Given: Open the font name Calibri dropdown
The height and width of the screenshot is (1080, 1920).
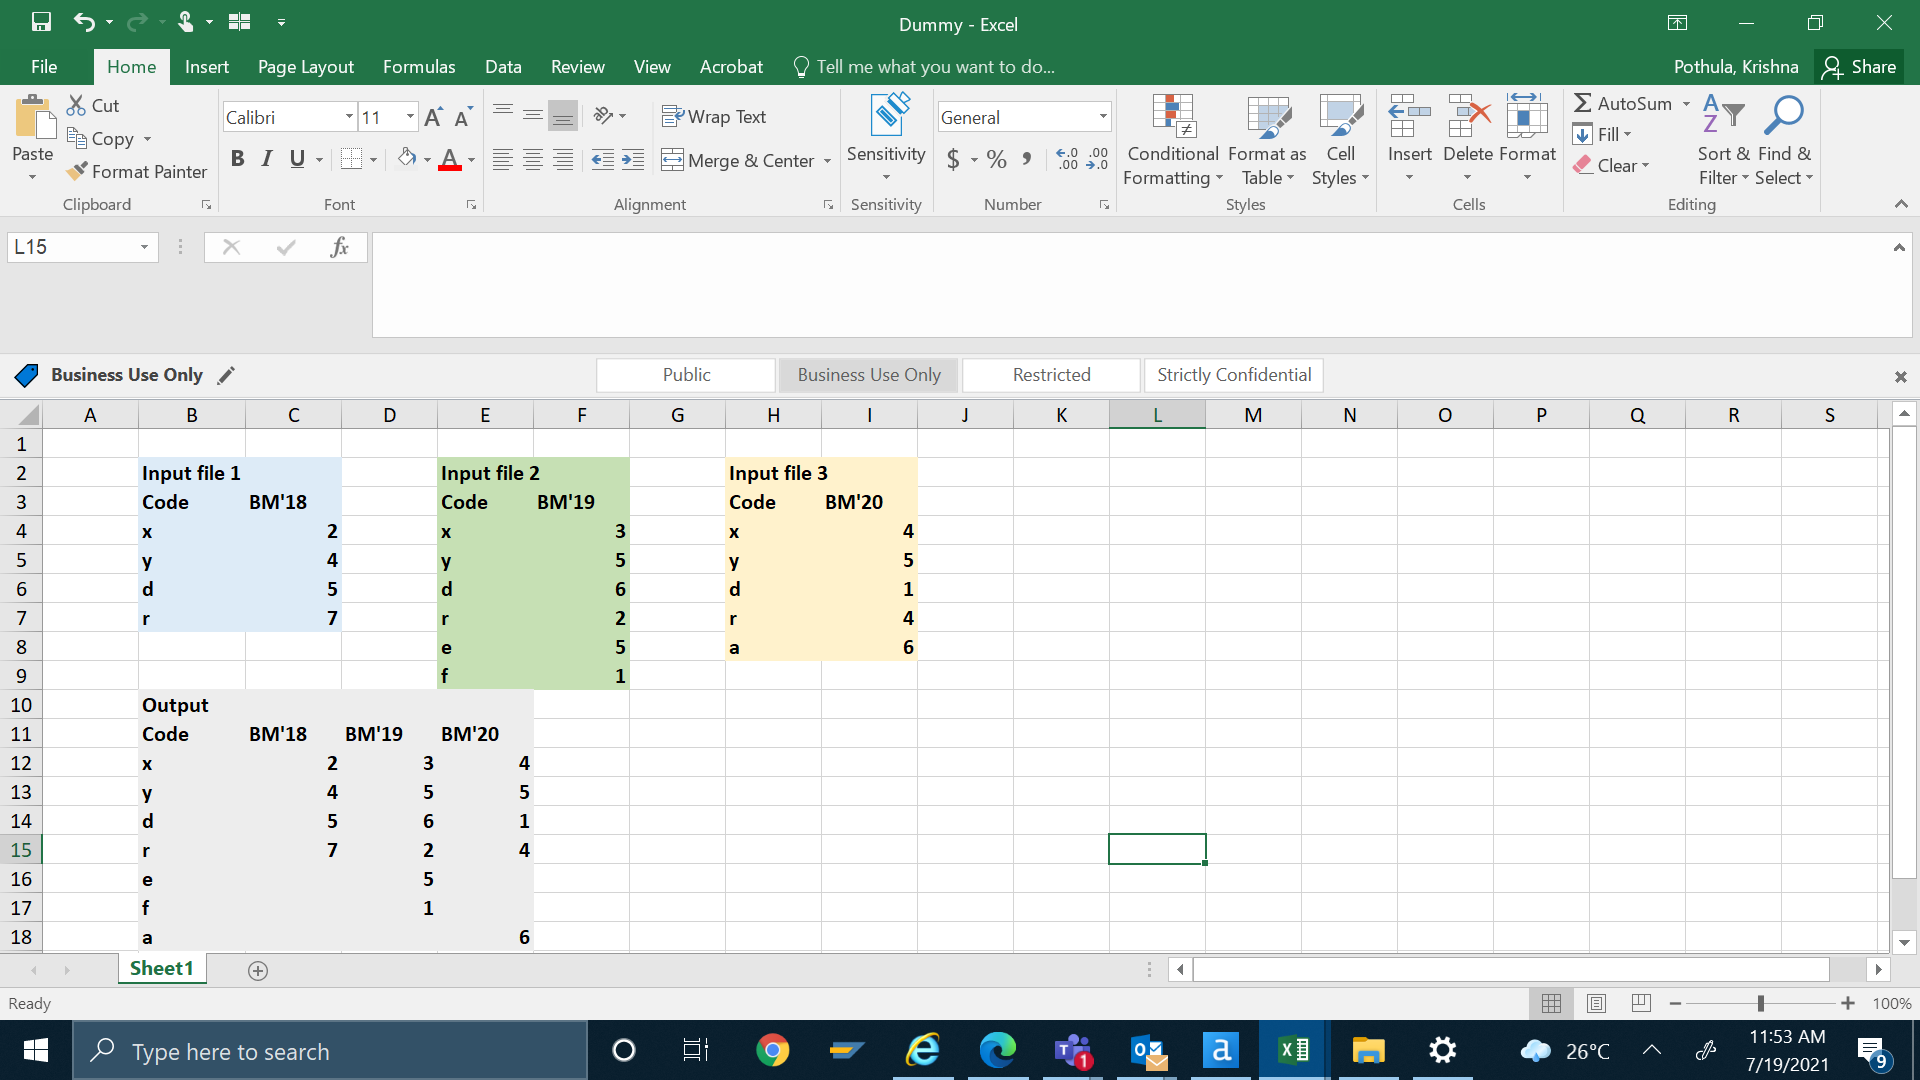Looking at the screenshot, I should pyautogui.click(x=349, y=117).
